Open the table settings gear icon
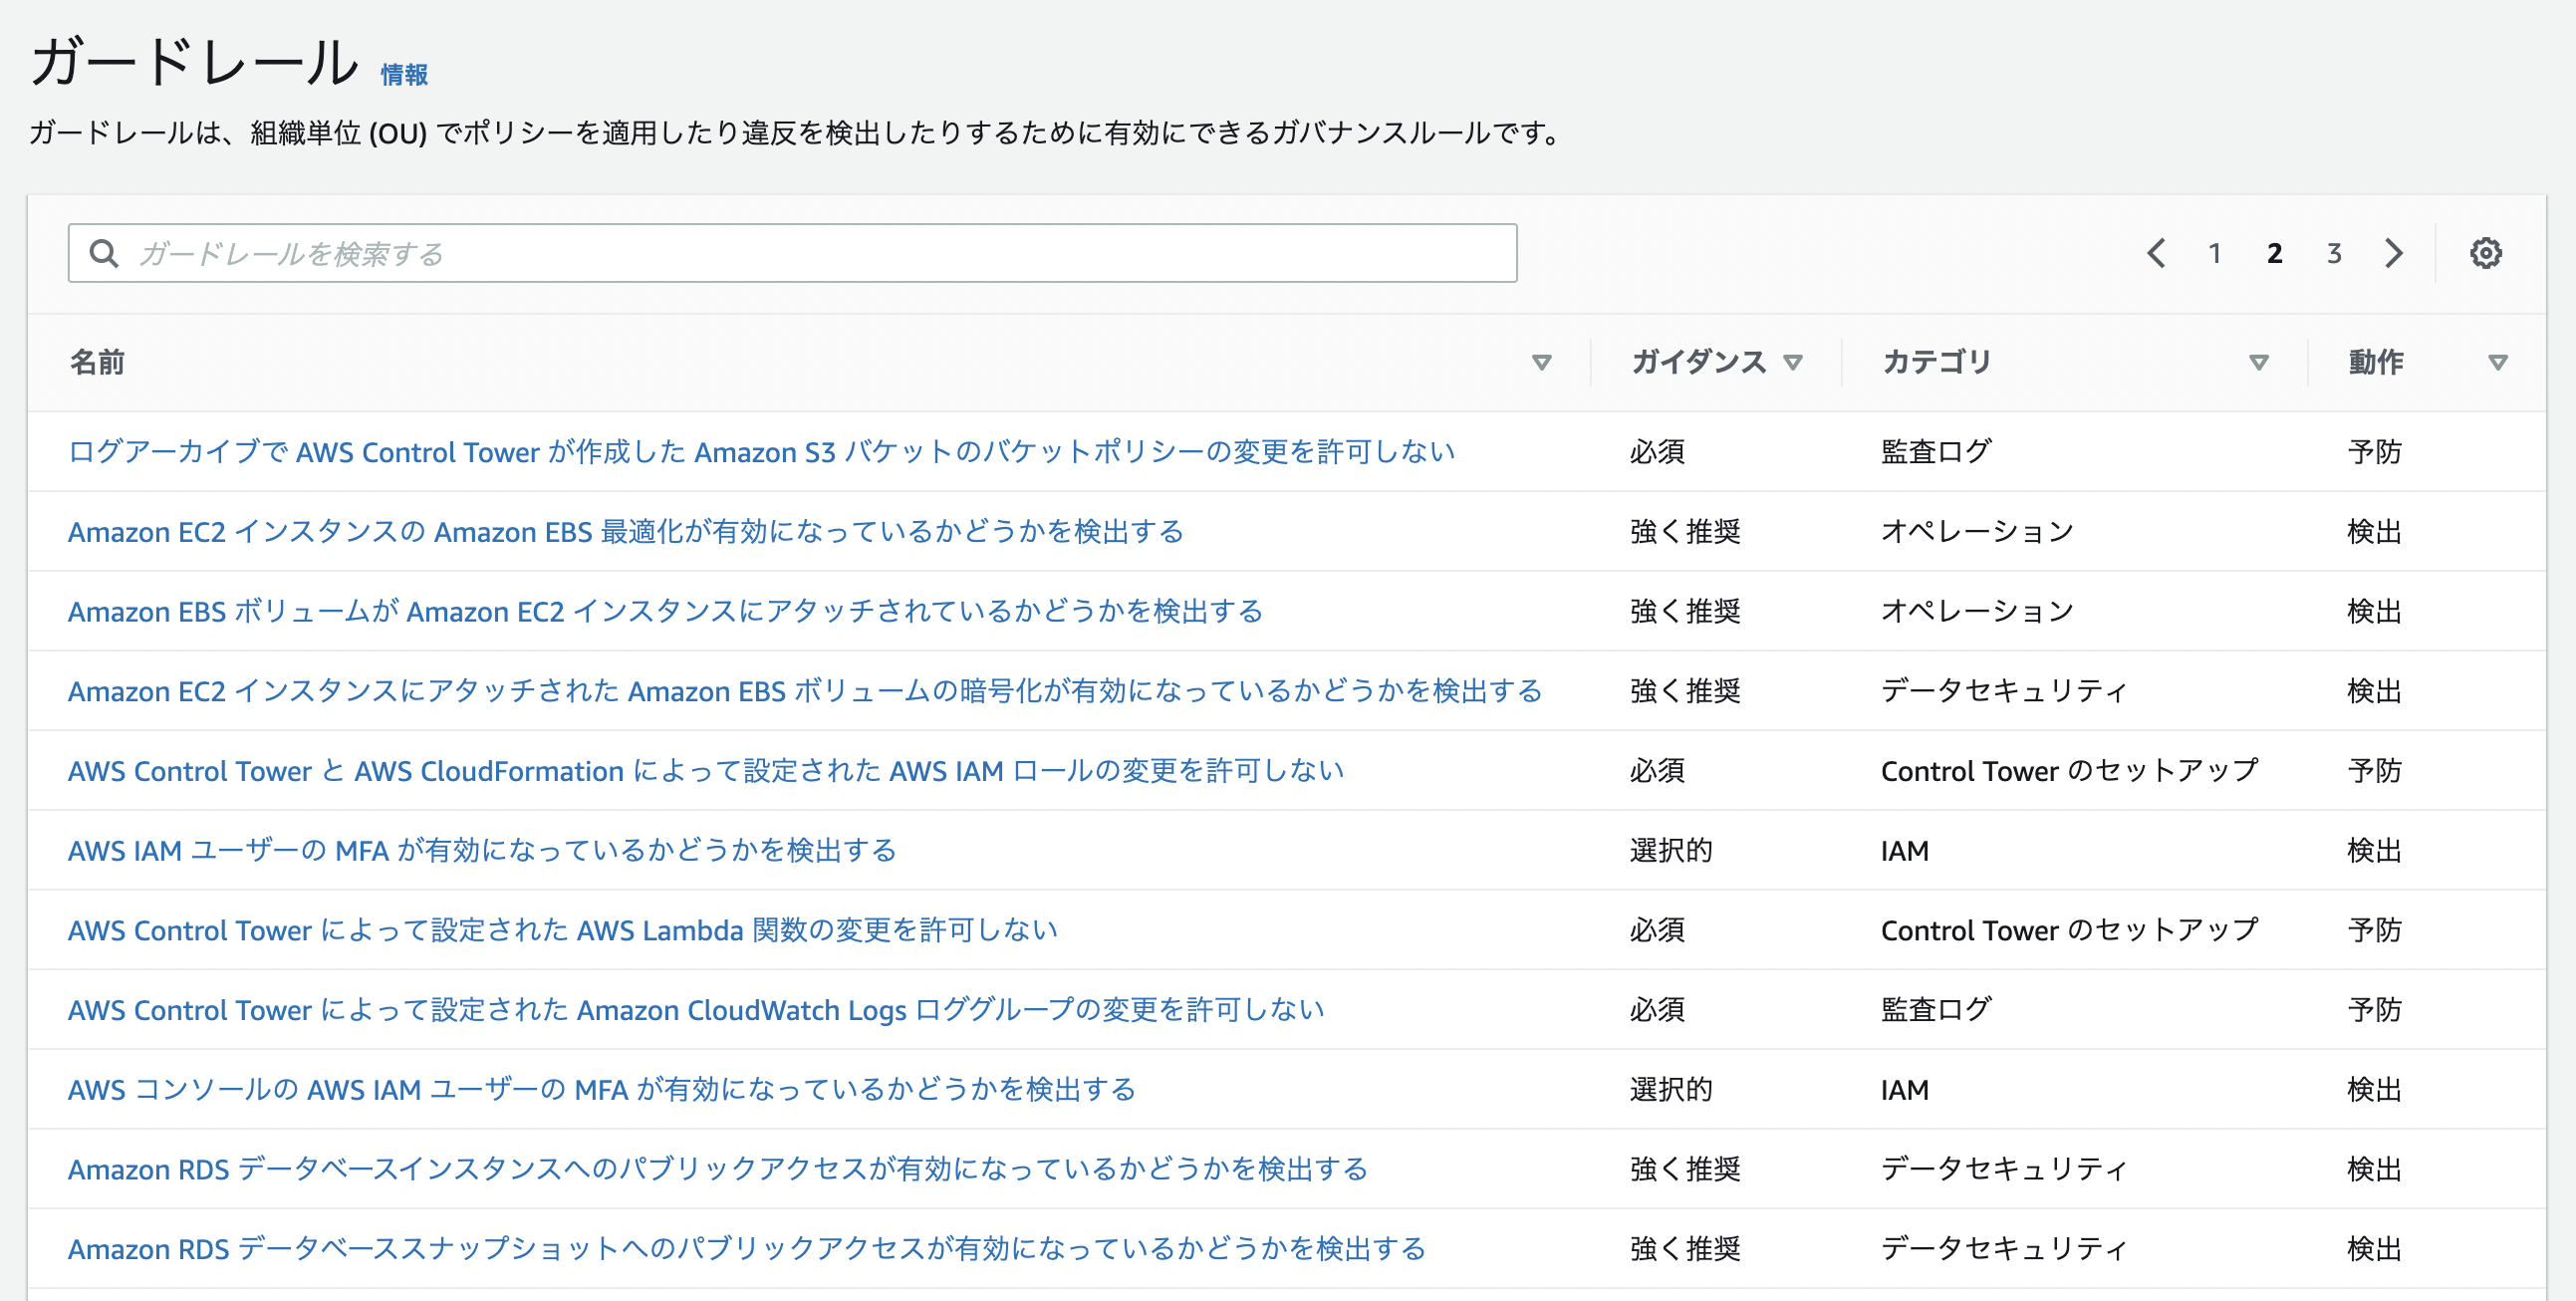 2485,253
